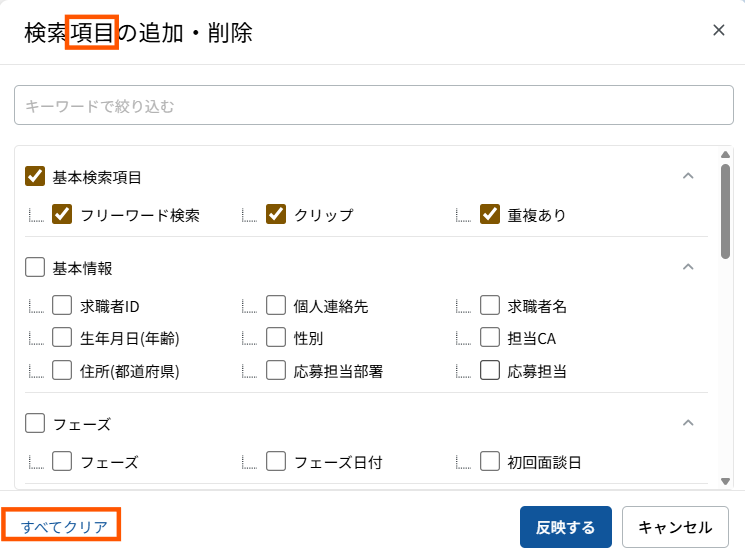745x556 pixels.
Task: Tick the フェーズ日付 checkbox
Action: point(276,461)
